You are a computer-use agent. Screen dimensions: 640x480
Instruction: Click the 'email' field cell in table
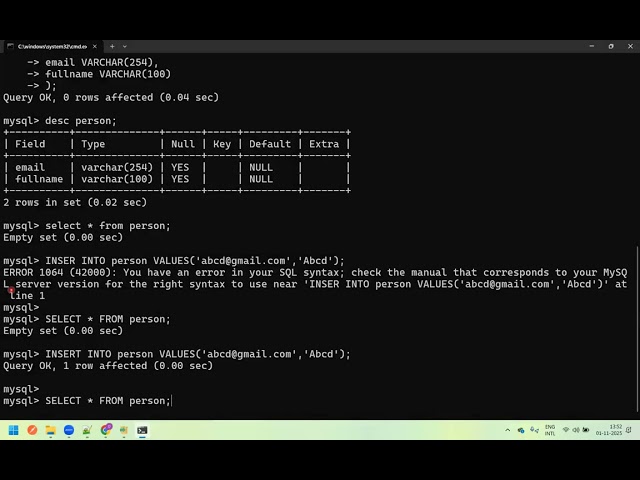point(30,168)
